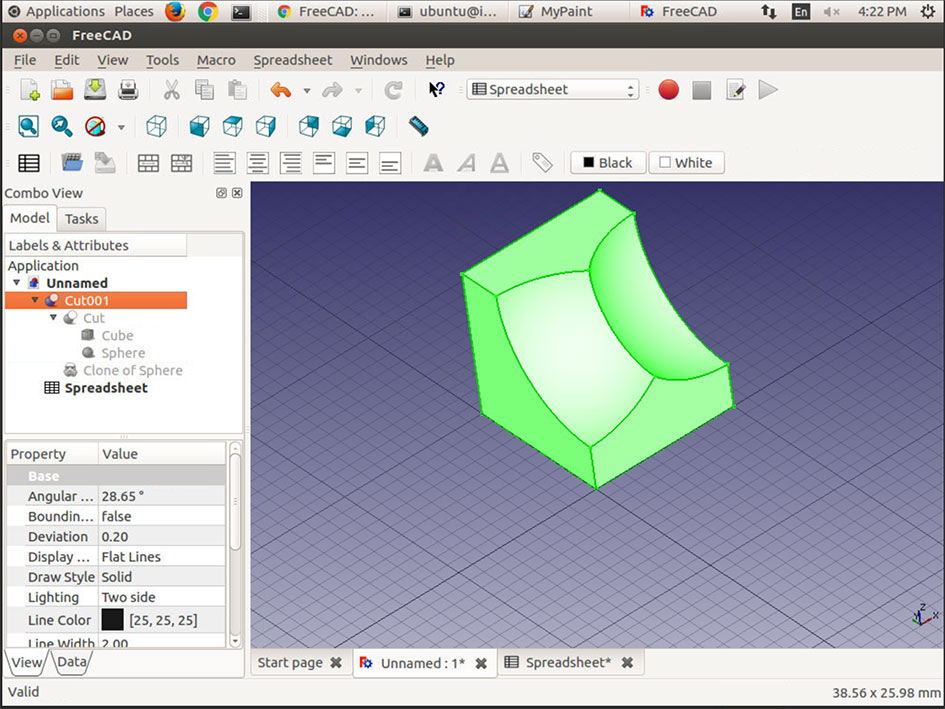
Task: Align cell text right icon
Action: tap(291, 163)
